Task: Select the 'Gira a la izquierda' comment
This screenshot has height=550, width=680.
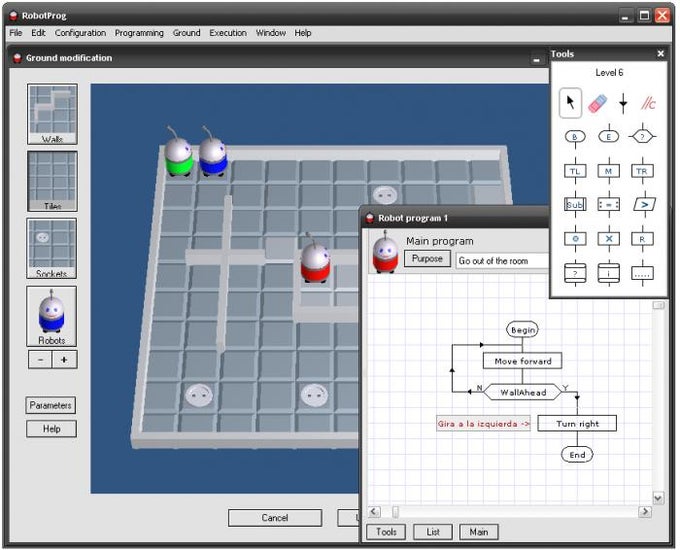Action: tap(484, 424)
